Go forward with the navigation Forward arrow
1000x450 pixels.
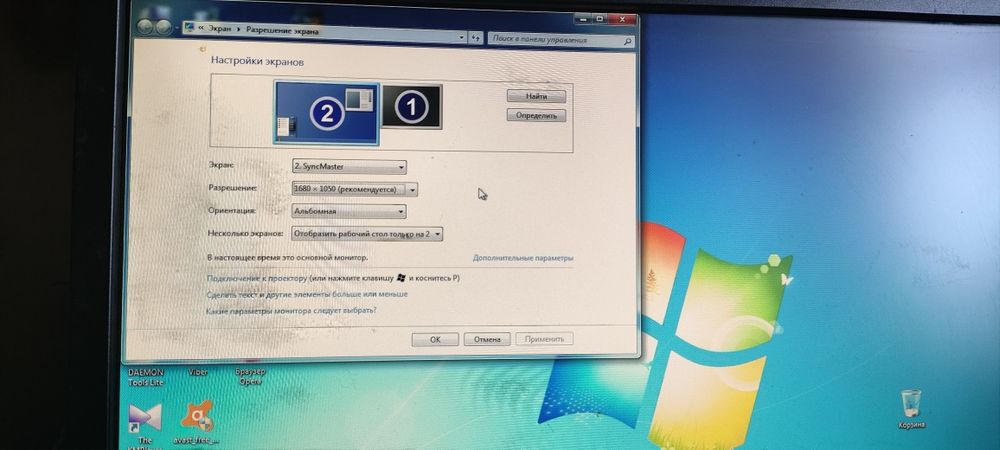point(163,27)
